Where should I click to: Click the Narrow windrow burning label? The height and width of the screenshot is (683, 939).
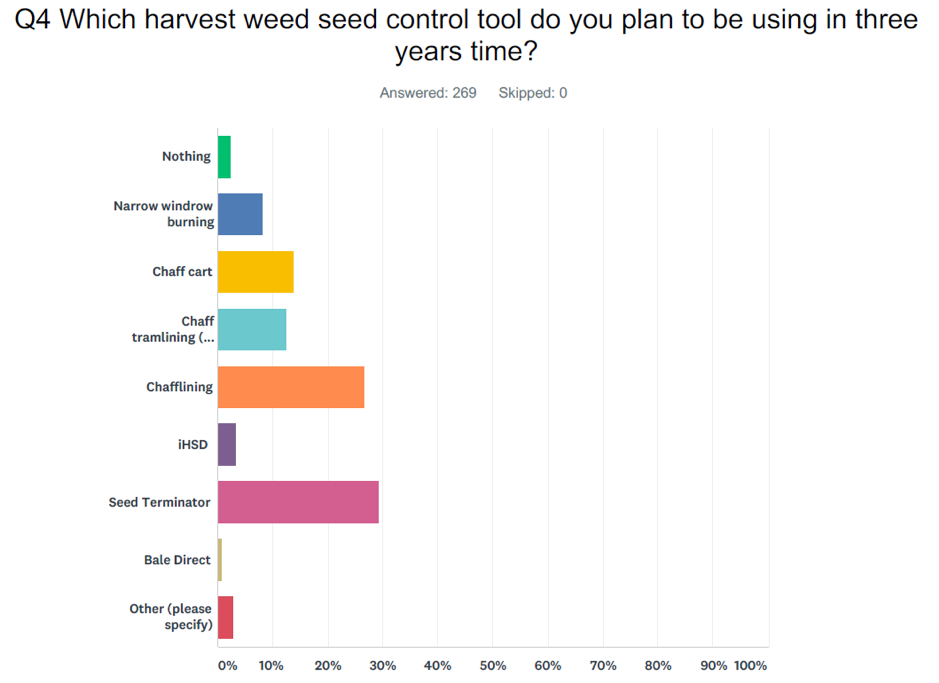click(x=163, y=214)
